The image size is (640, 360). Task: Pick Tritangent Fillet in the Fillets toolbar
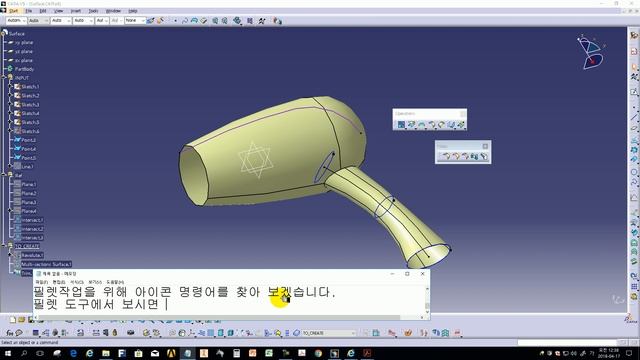point(484,156)
